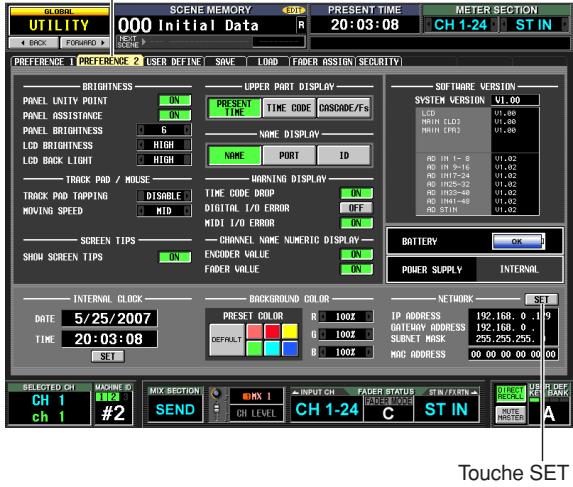Switch to SAVE tab
This screenshot has width=573, height=487.
click(225, 62)
